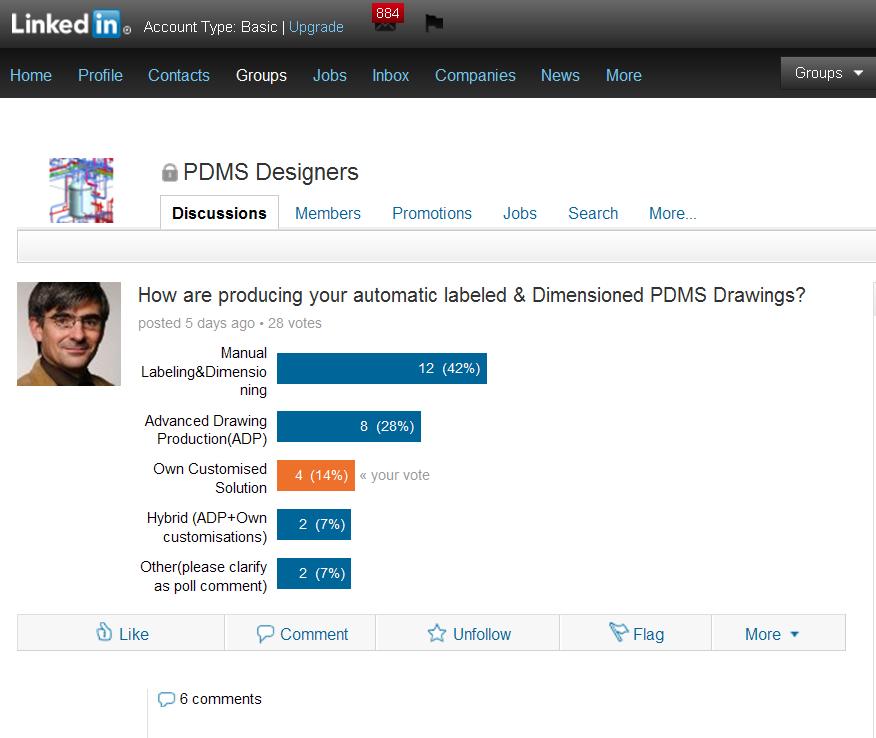Switch to the Discussions tab
Screen dimensions: 876x738
[x=219, y=213]
